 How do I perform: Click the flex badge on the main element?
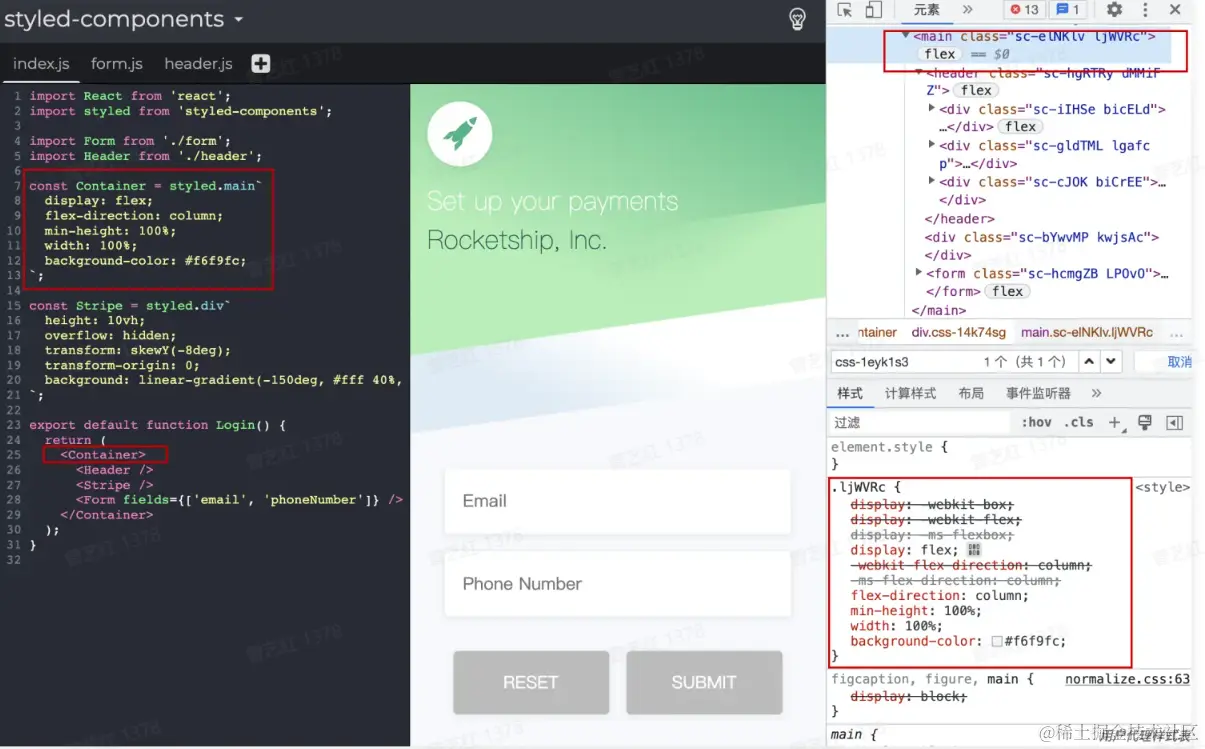point(939,54)
